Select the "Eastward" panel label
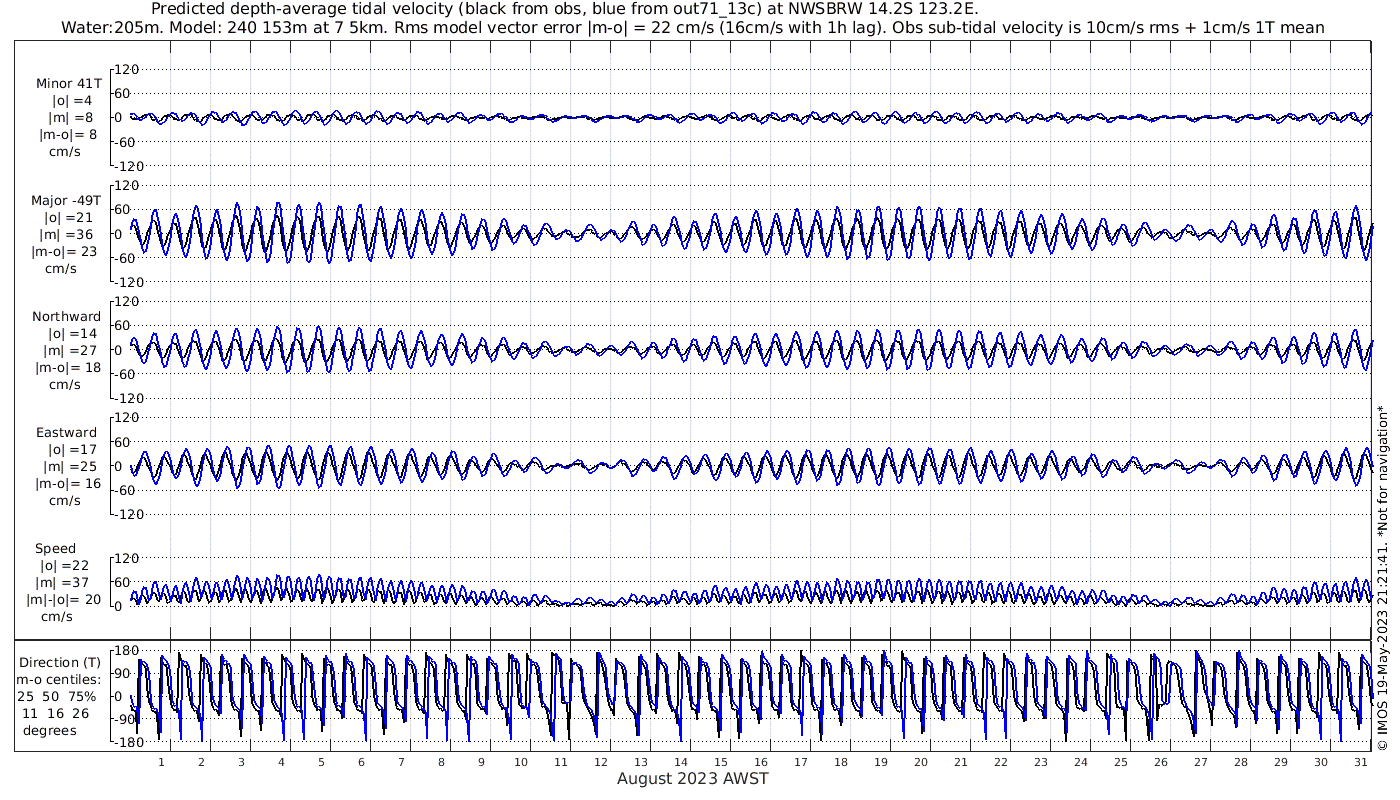Screen dimensions: 1400x800 tap(66, 432)
